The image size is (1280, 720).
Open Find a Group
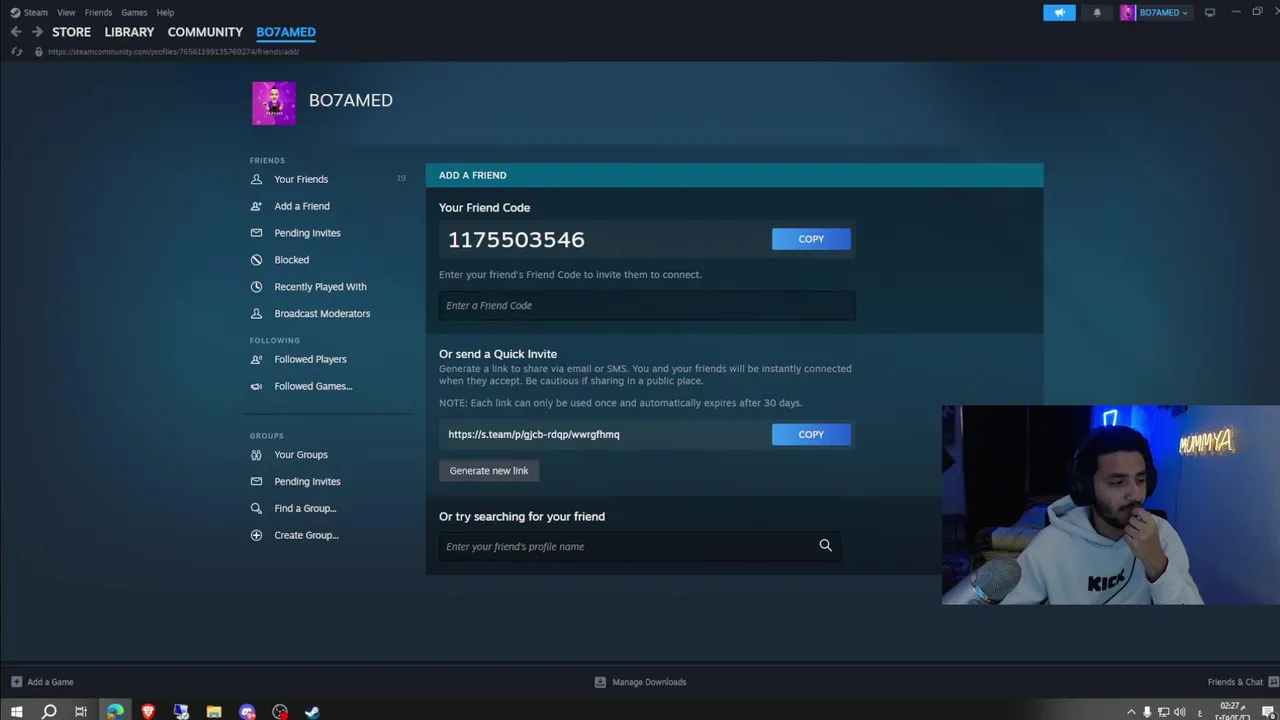305,509
